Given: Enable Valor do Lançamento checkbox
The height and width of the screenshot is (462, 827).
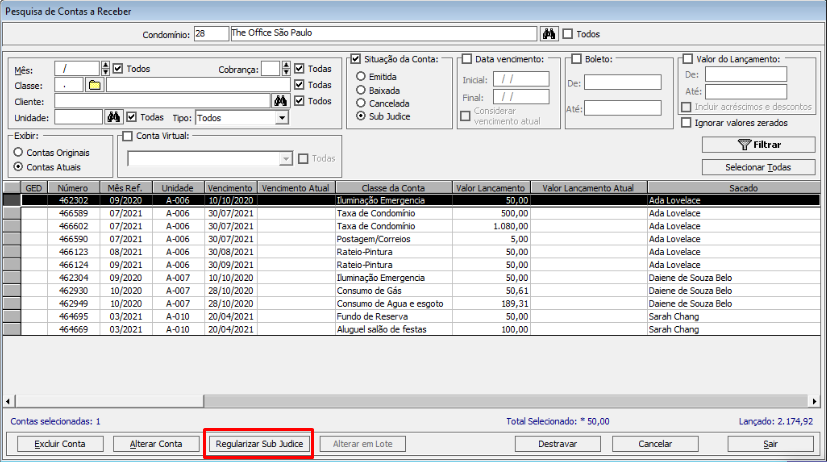Looking at the screenshot, I should click(x=688, y=59).
